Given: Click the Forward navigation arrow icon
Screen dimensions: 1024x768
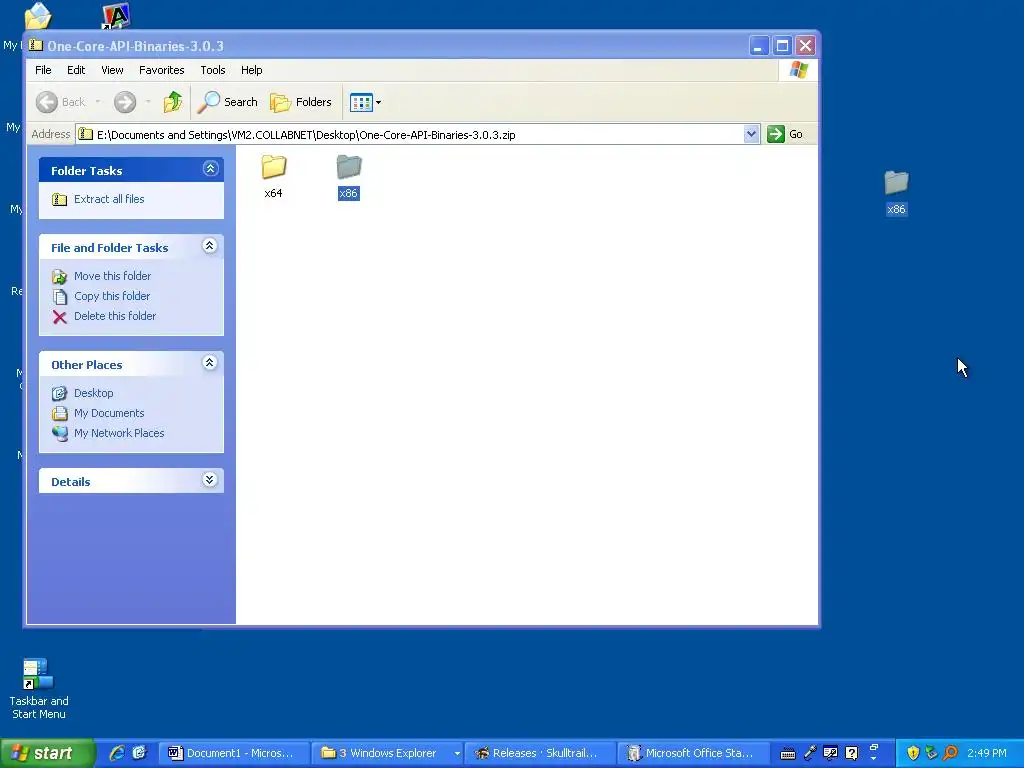Looking at the screenshot, I should coord(125,102).
